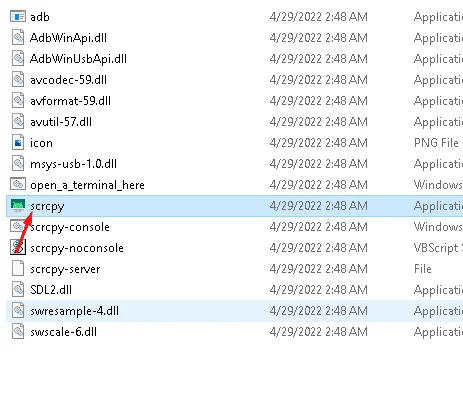Select the file named adb
The image size is (463, 406).
pyautogui.click(x=40, y=17)
